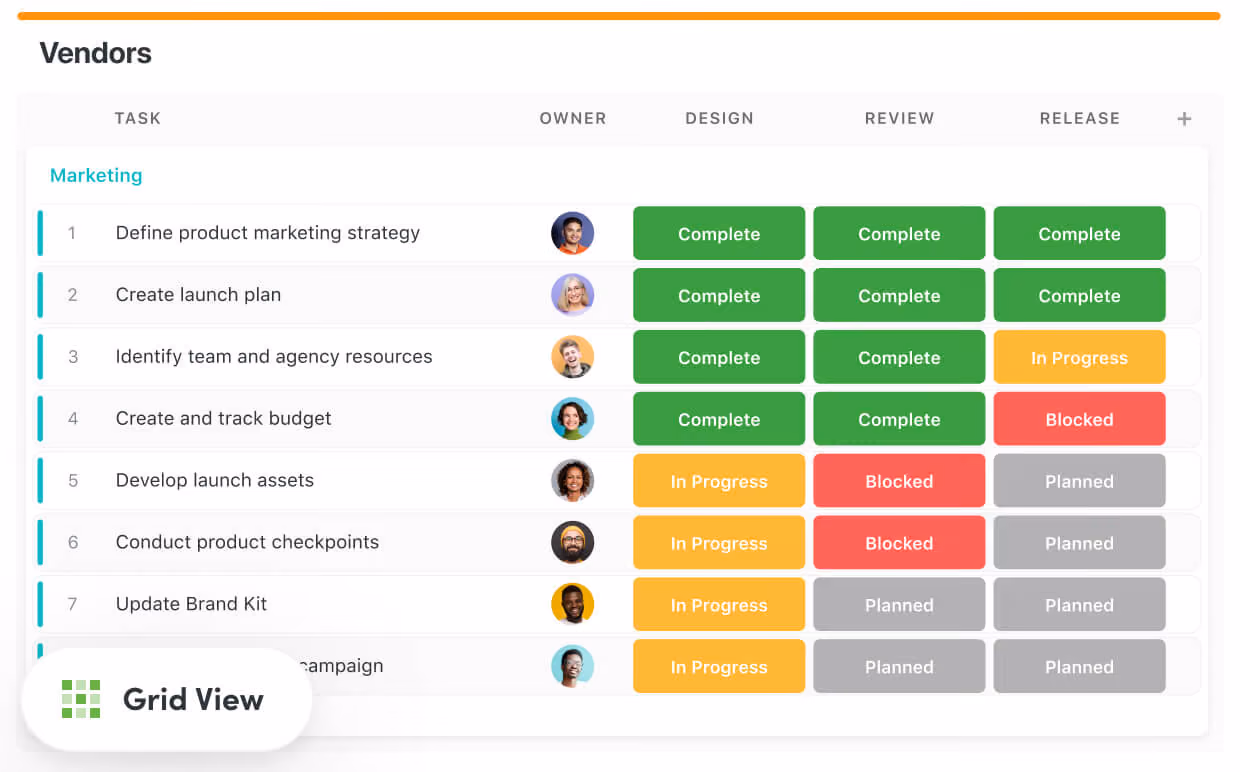
Task: Open In Progress Design status in campaign row
Action: pos(719,667)
